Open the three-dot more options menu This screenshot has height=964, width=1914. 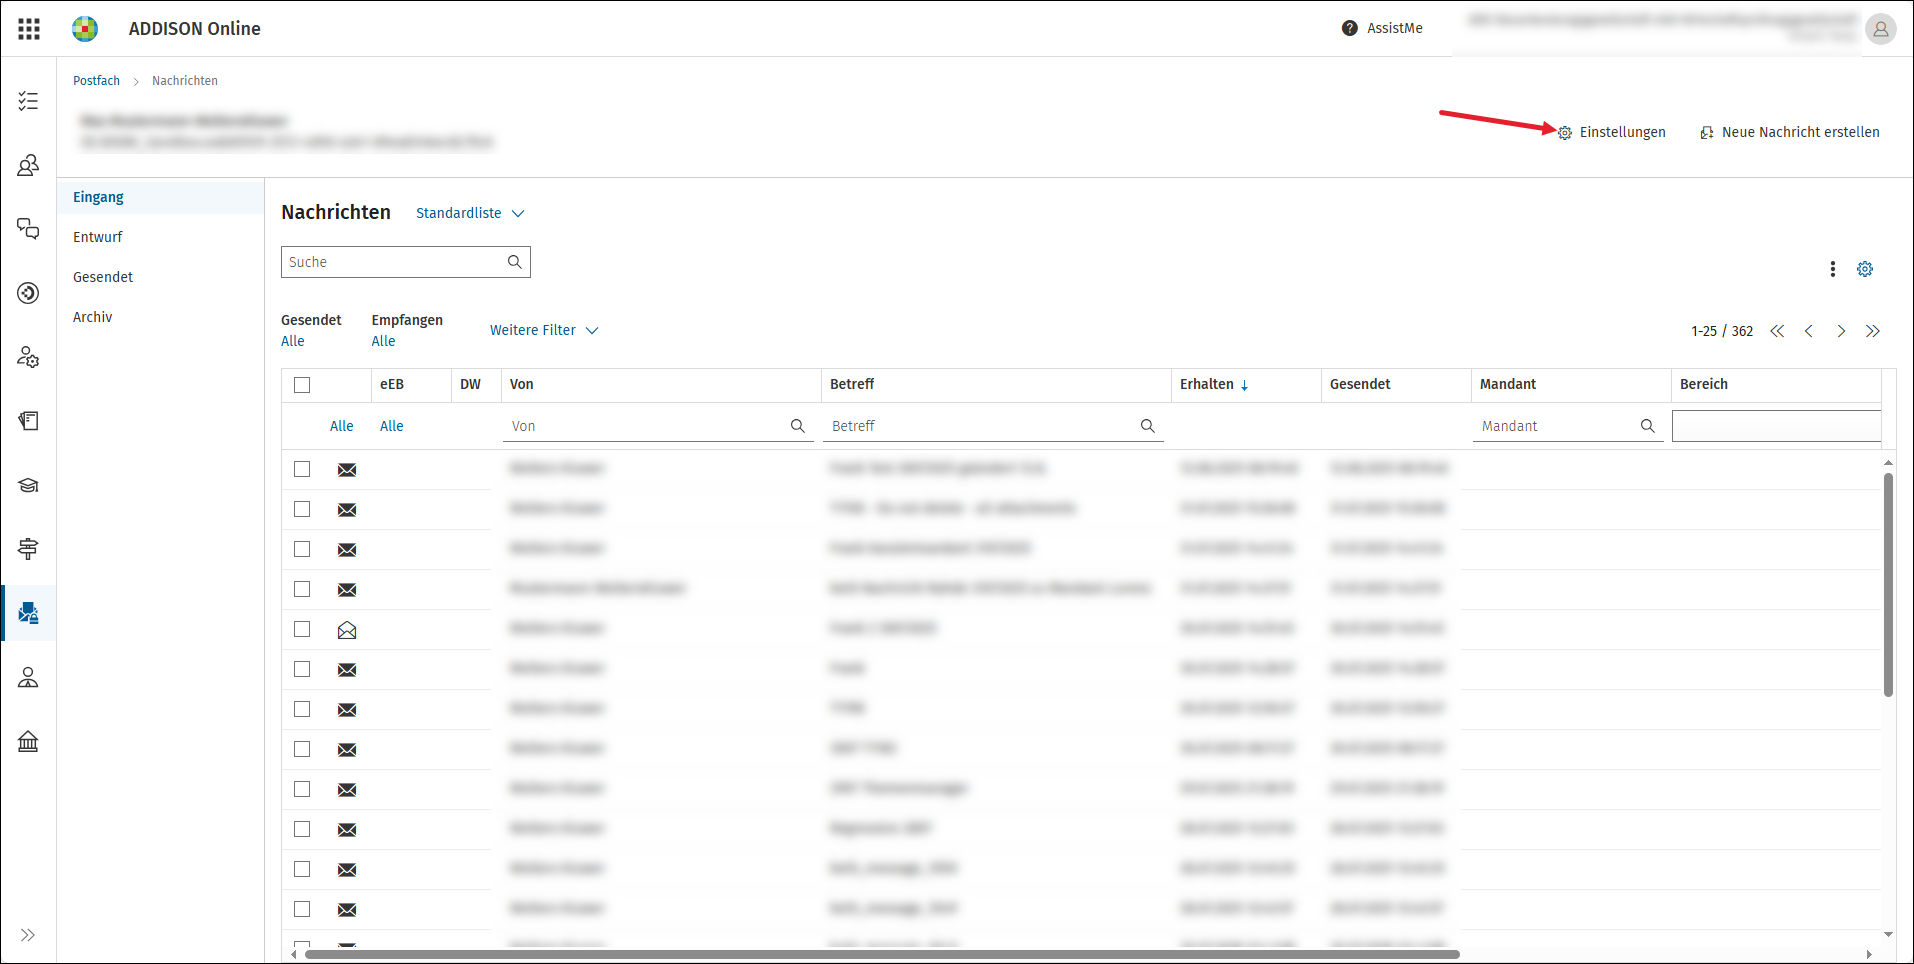(x=1832, y=269)
